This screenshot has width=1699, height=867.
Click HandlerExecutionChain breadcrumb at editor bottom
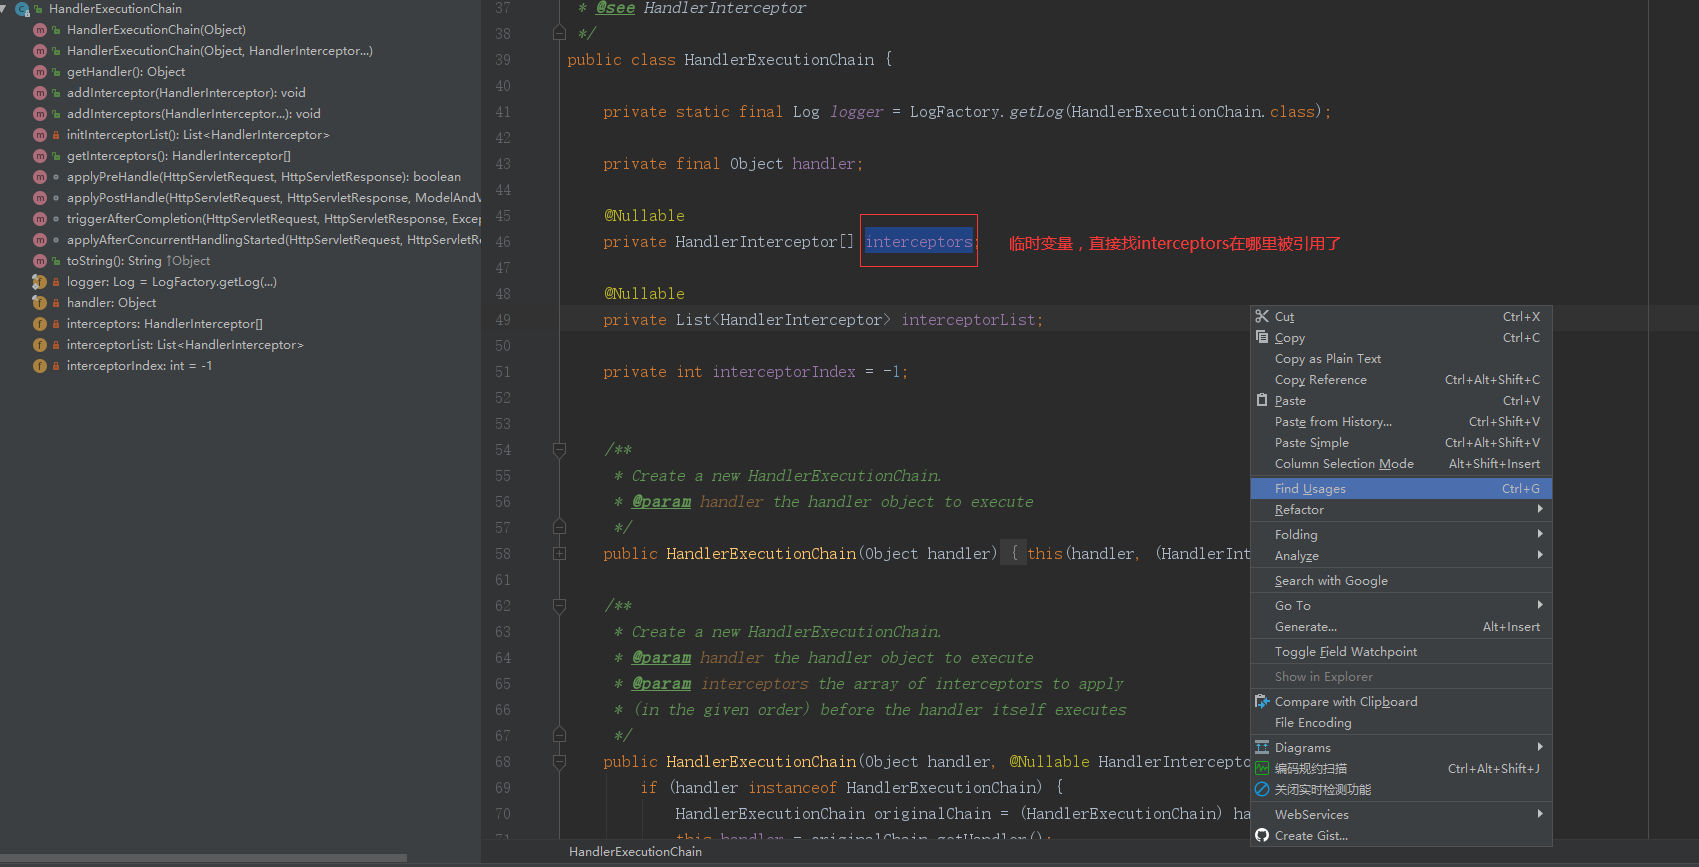point(635,852)
